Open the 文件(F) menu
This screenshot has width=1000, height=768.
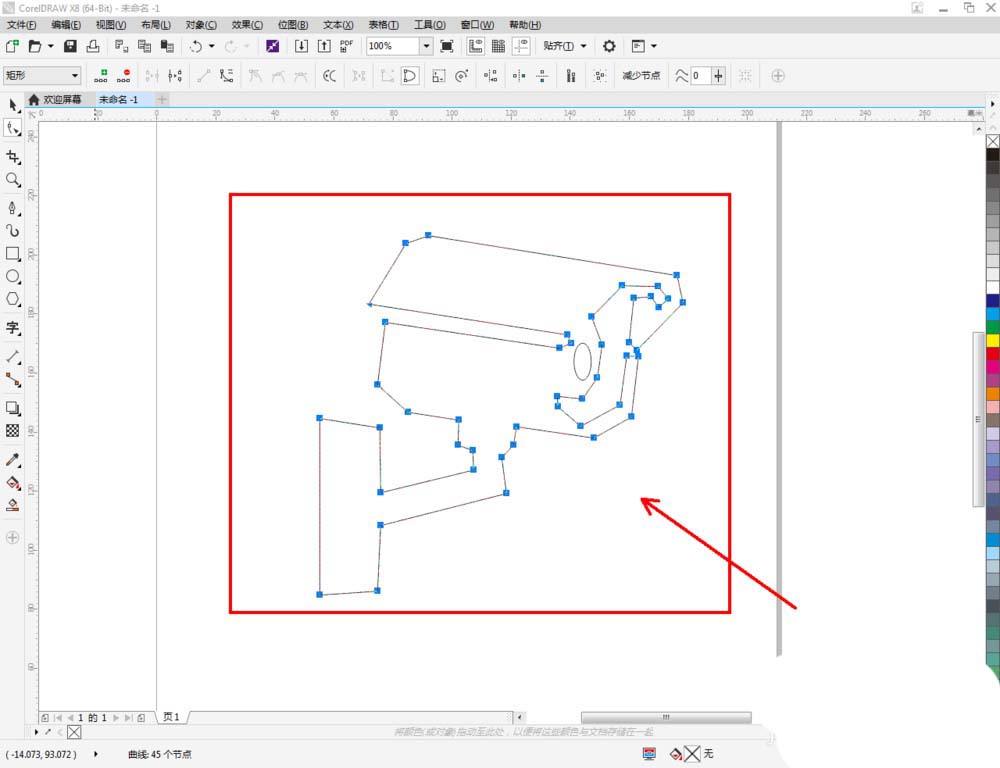pyautogui.click(x=22, y=25)
